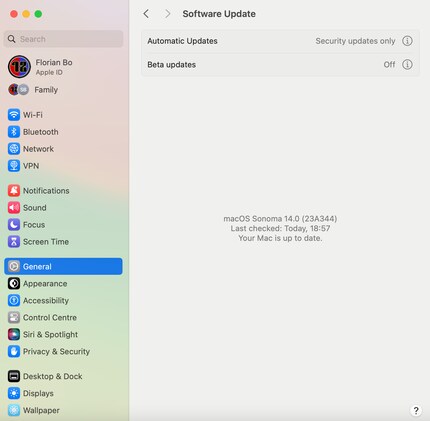Select Bluetooth label in sidebar
The height and width of the screenshot is (421, 430).
pyautogui.click(x=41, y=132)
